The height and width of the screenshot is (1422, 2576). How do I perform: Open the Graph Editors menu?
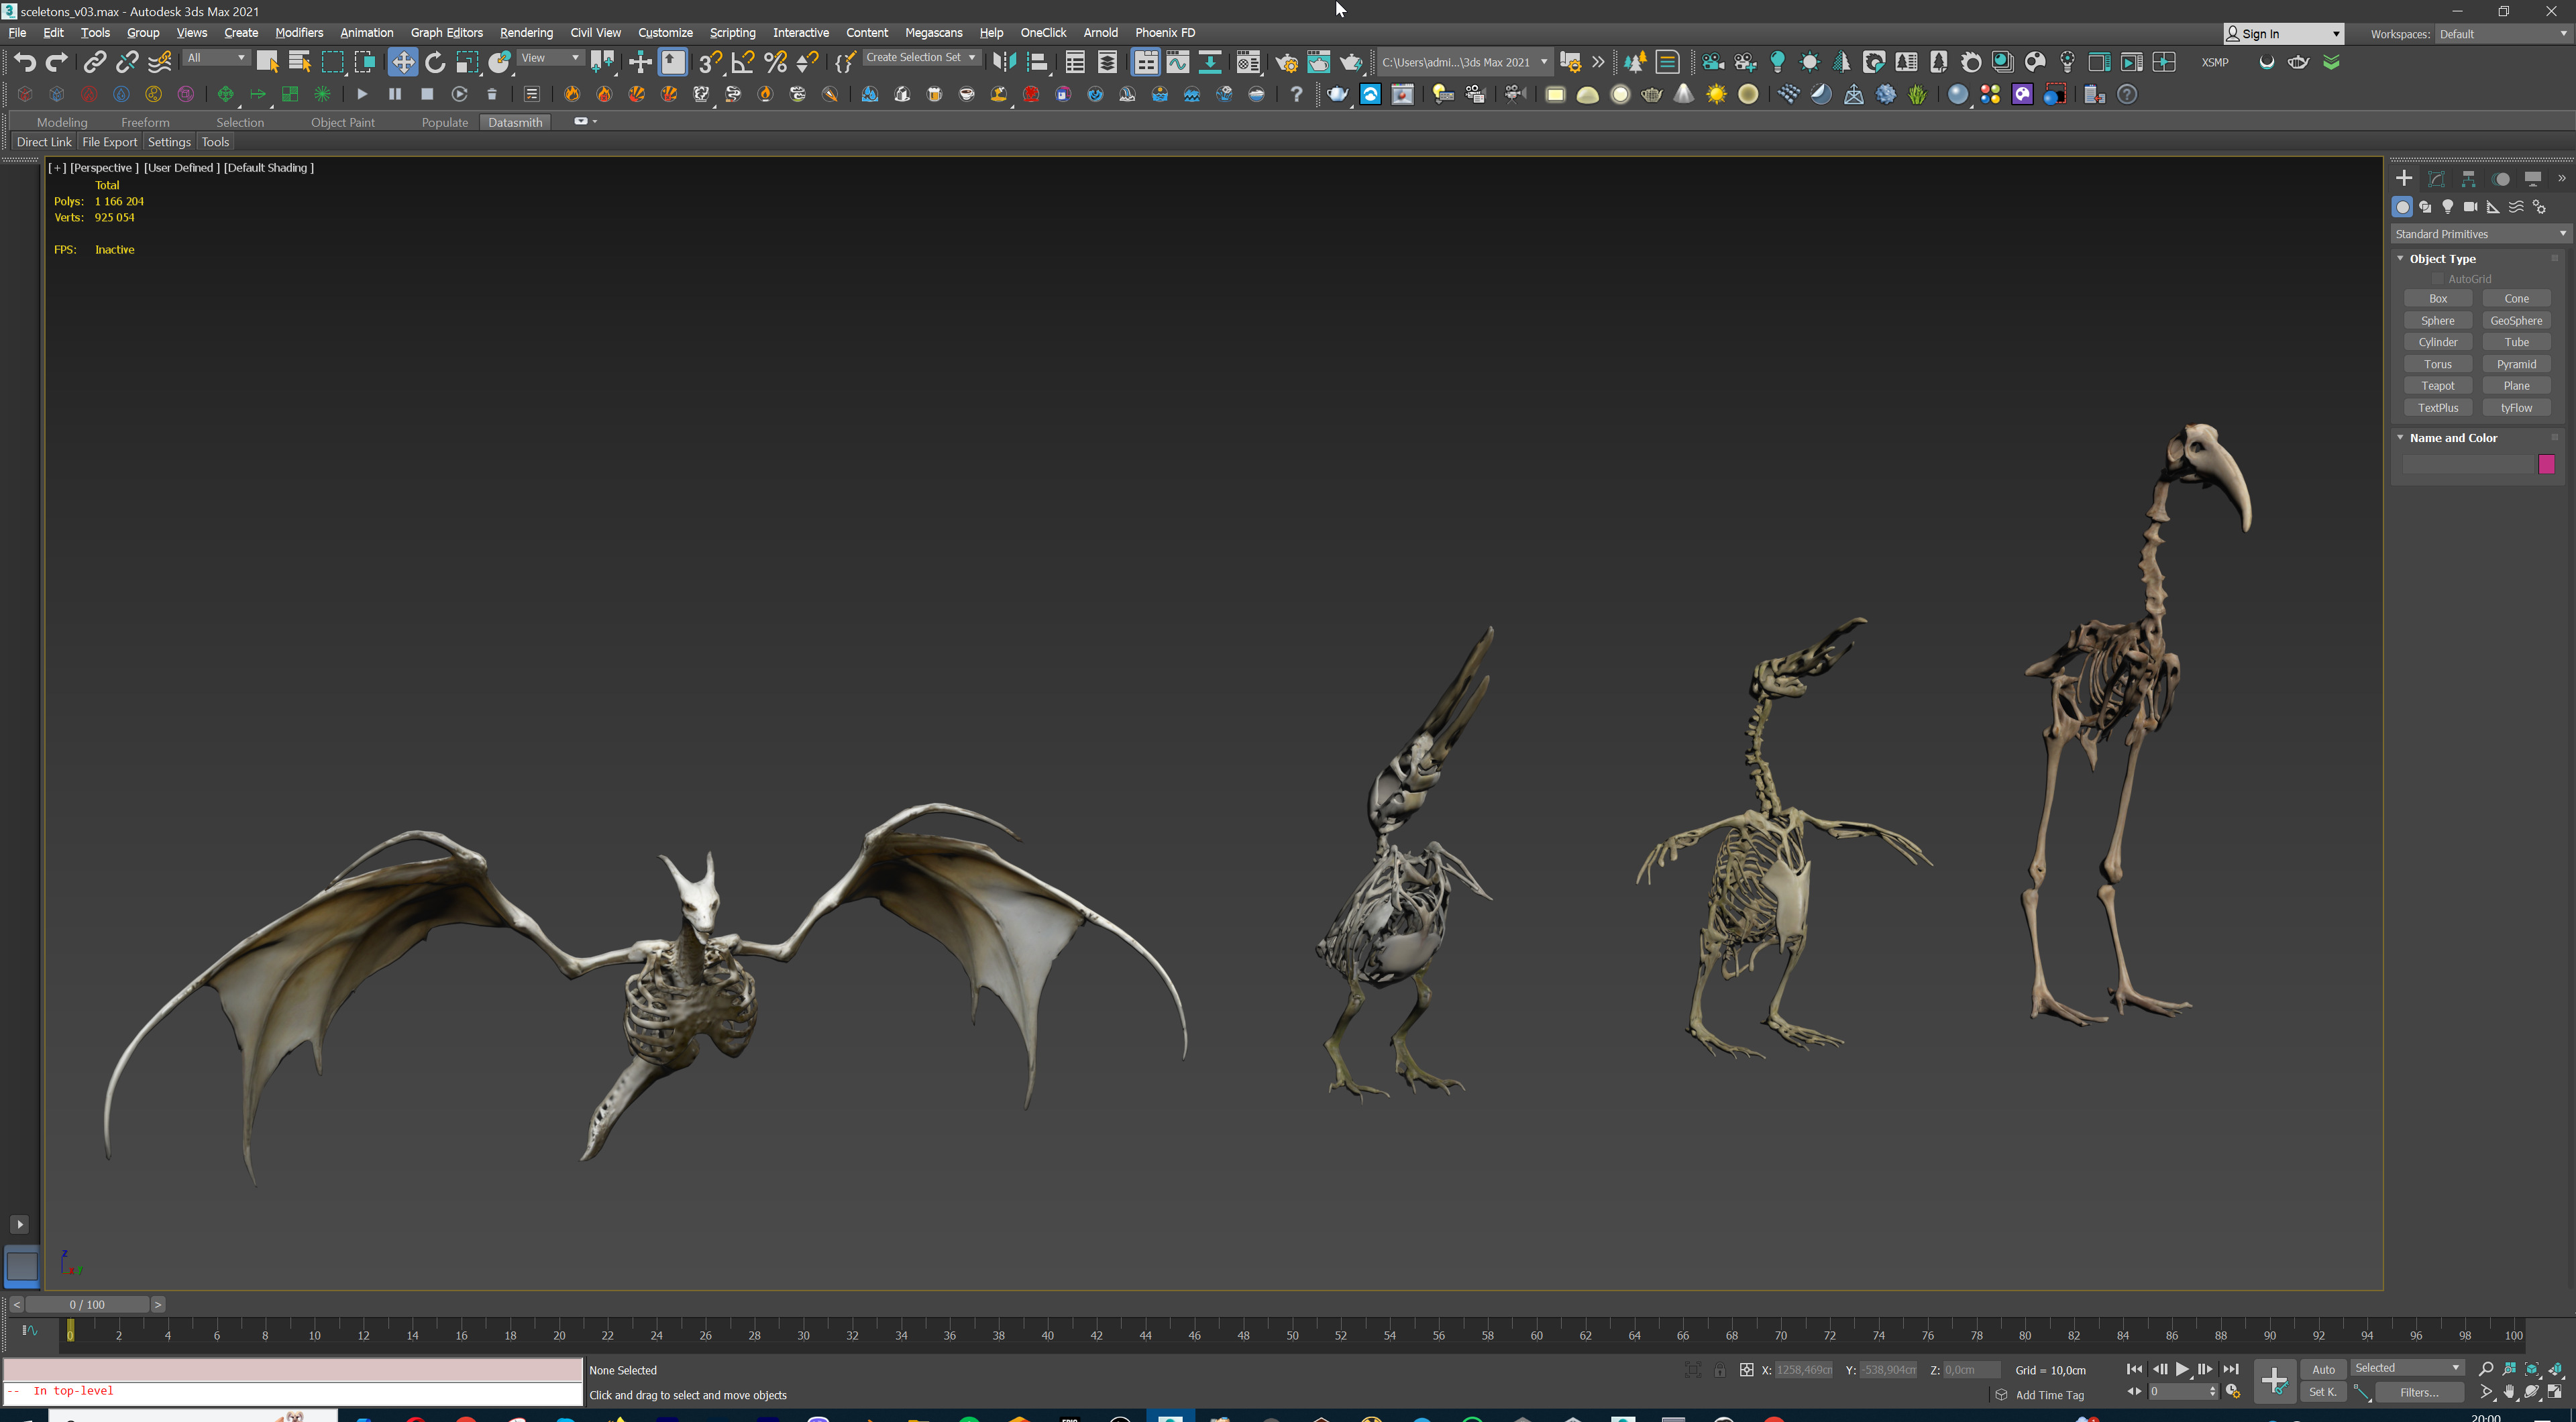tap(446, 32)
